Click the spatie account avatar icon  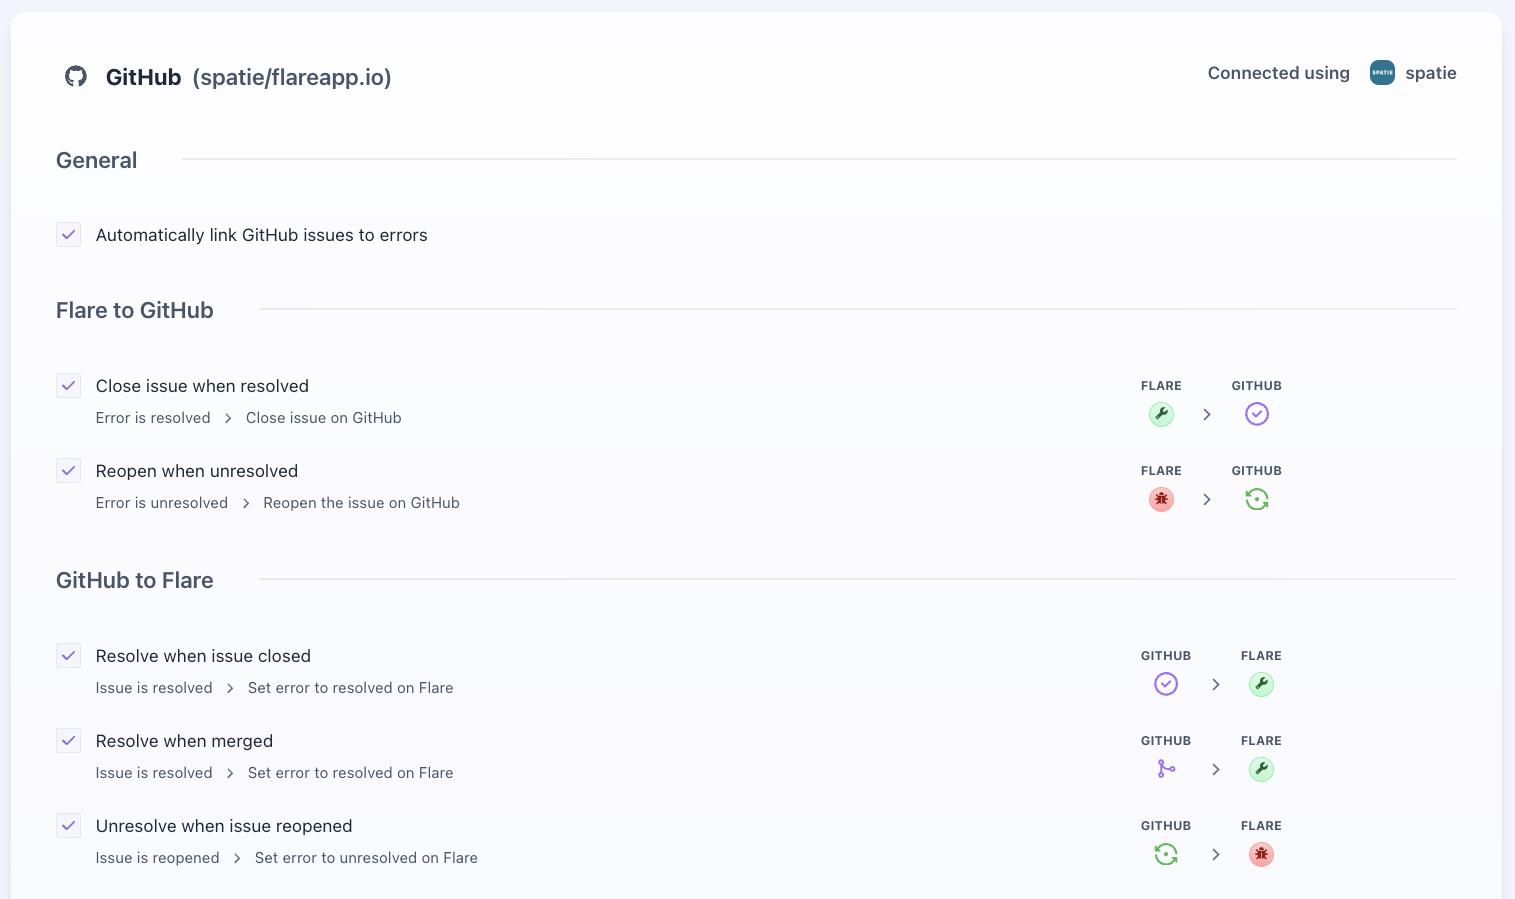coord(1382,73)
